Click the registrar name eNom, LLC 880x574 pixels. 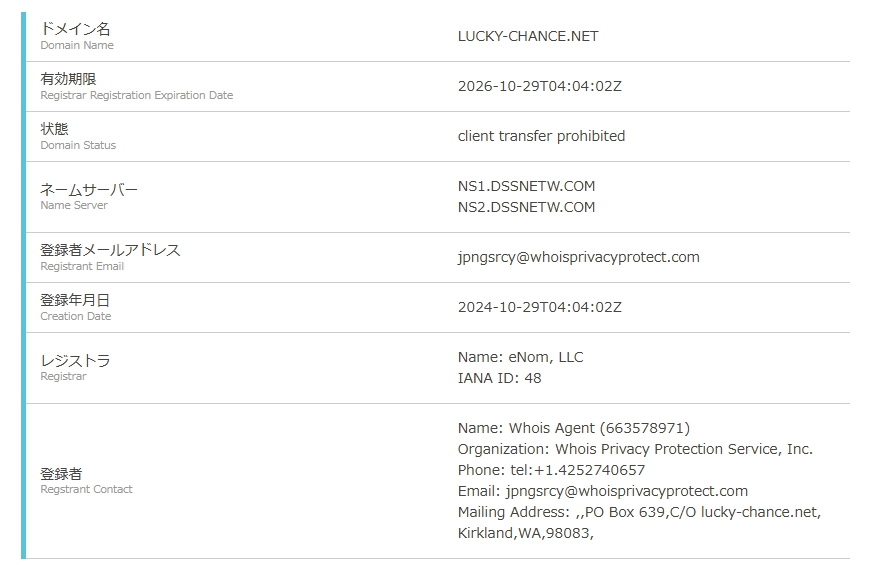tap(520, 357)
